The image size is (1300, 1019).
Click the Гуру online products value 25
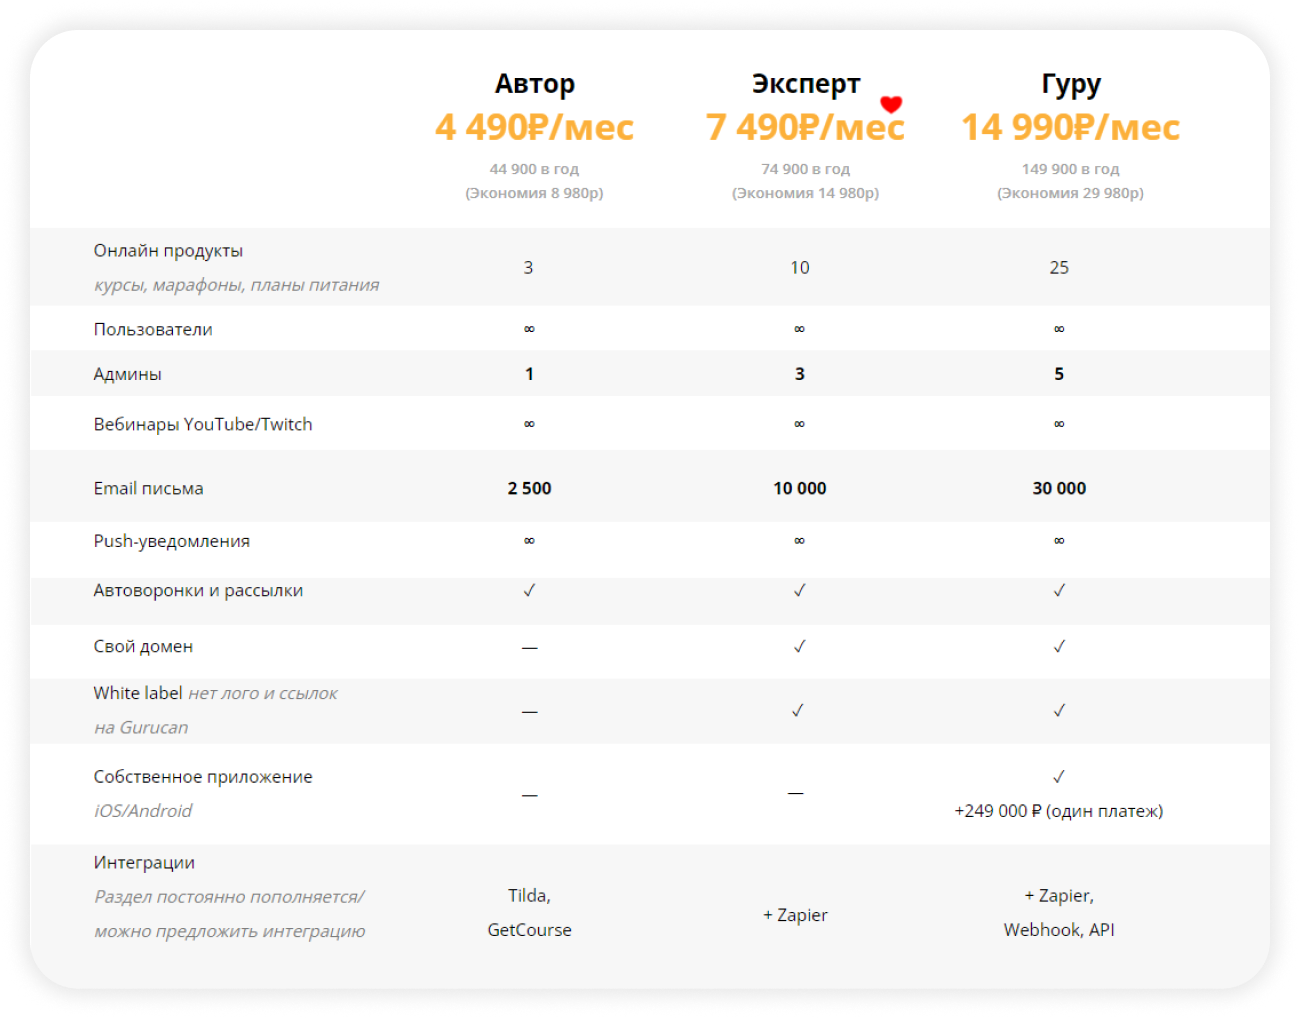1059,267
